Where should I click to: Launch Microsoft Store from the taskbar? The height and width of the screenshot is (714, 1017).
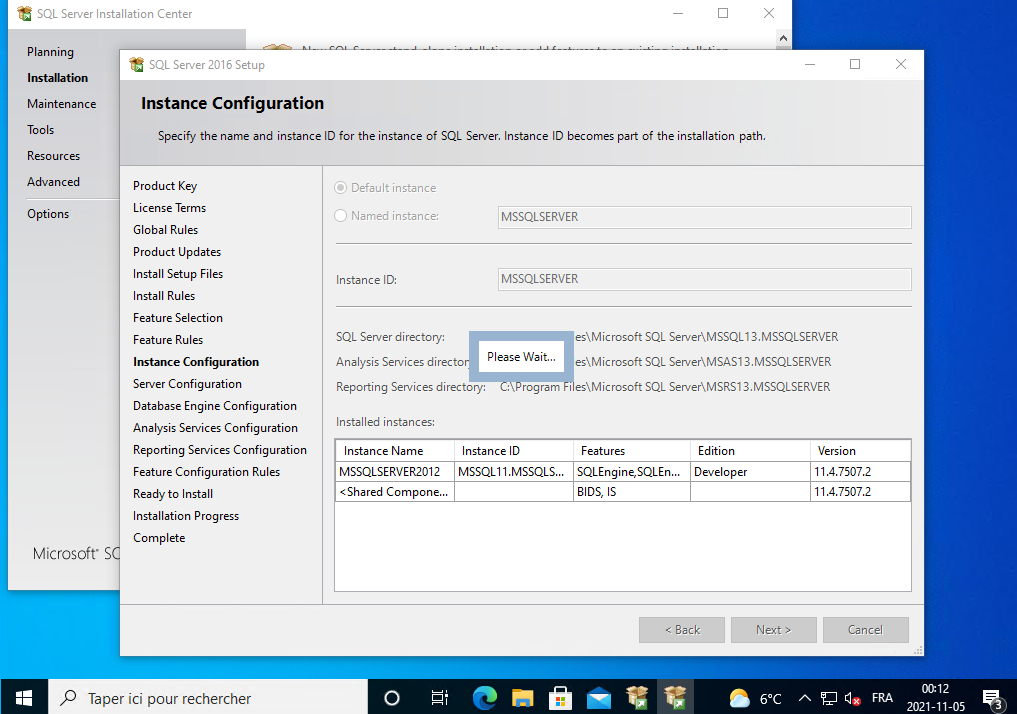coord(561,697)
